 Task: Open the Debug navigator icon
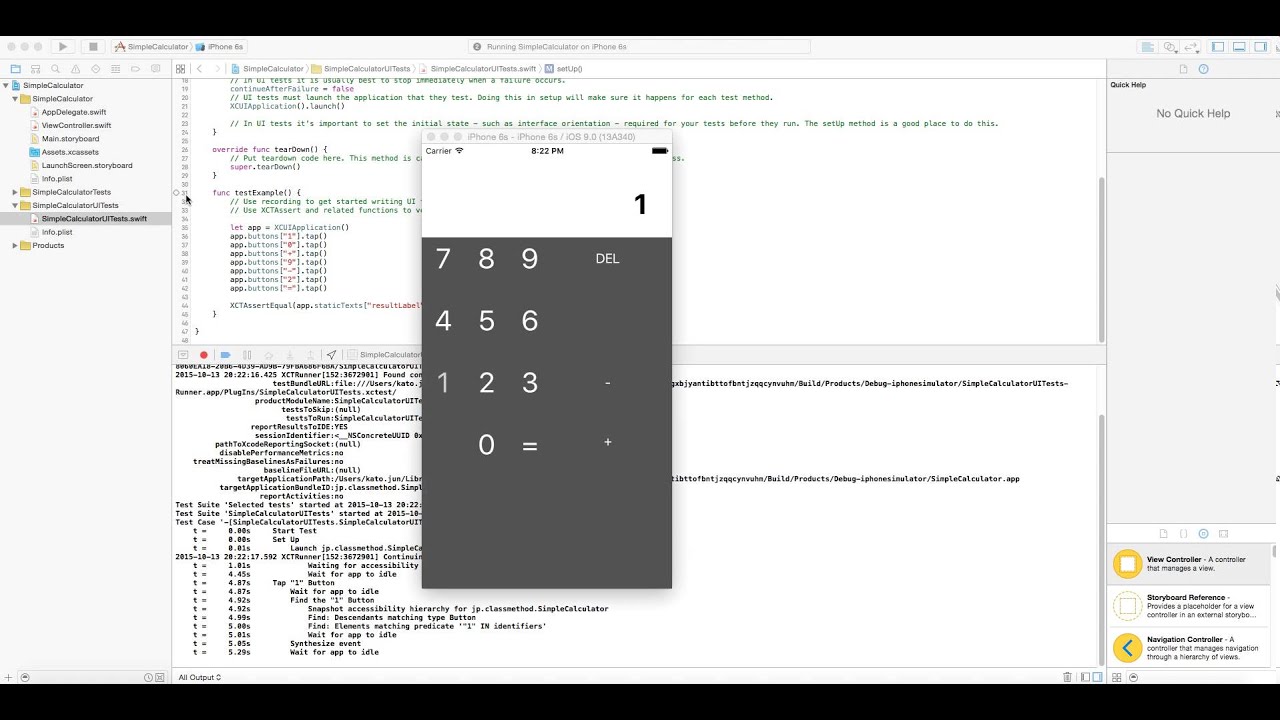pyautogui.click(x=116, y=69)
